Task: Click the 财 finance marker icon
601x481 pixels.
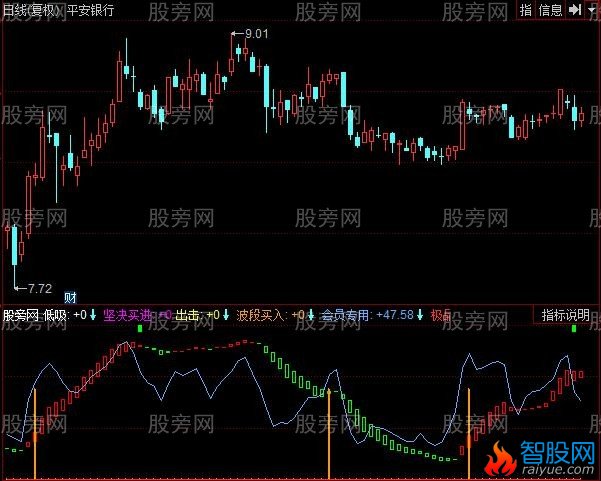Action: tap(70, 297)
